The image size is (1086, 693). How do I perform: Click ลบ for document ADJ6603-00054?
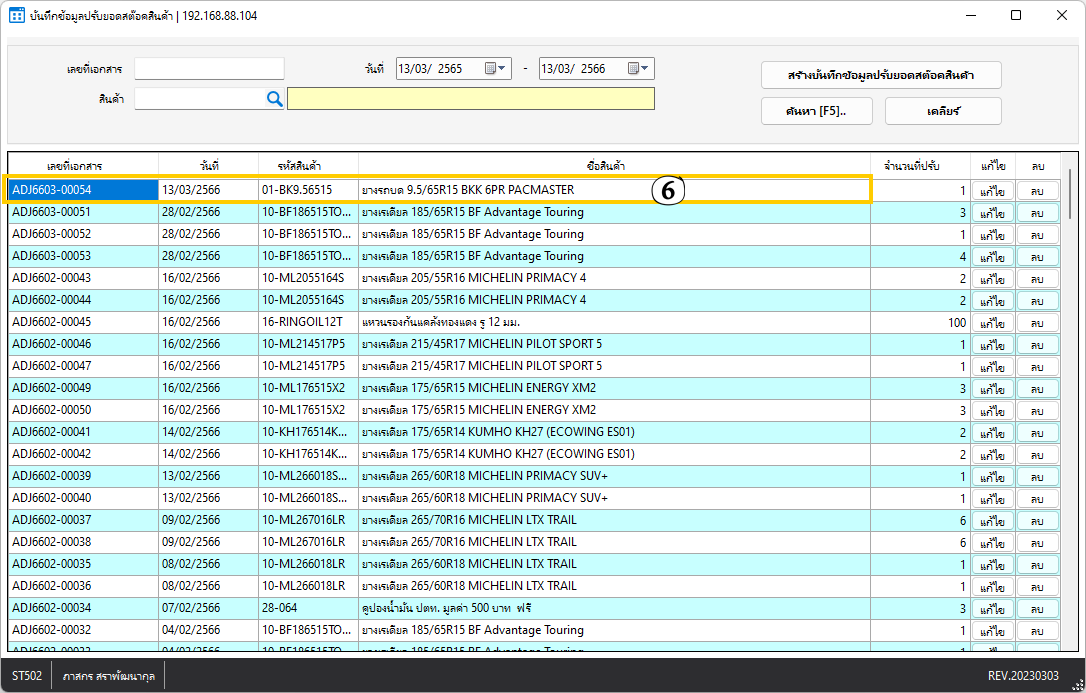[x=1037, y=190]
